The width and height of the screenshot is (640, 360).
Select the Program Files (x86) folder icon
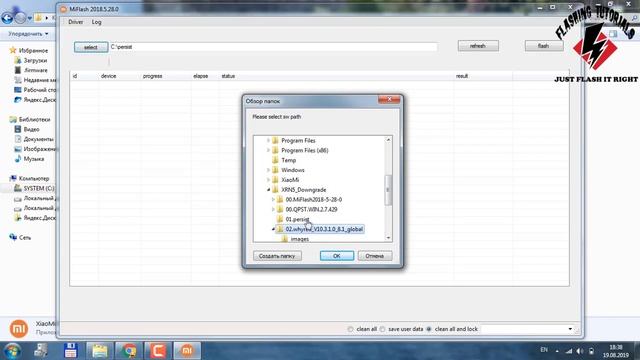[276, 150]
